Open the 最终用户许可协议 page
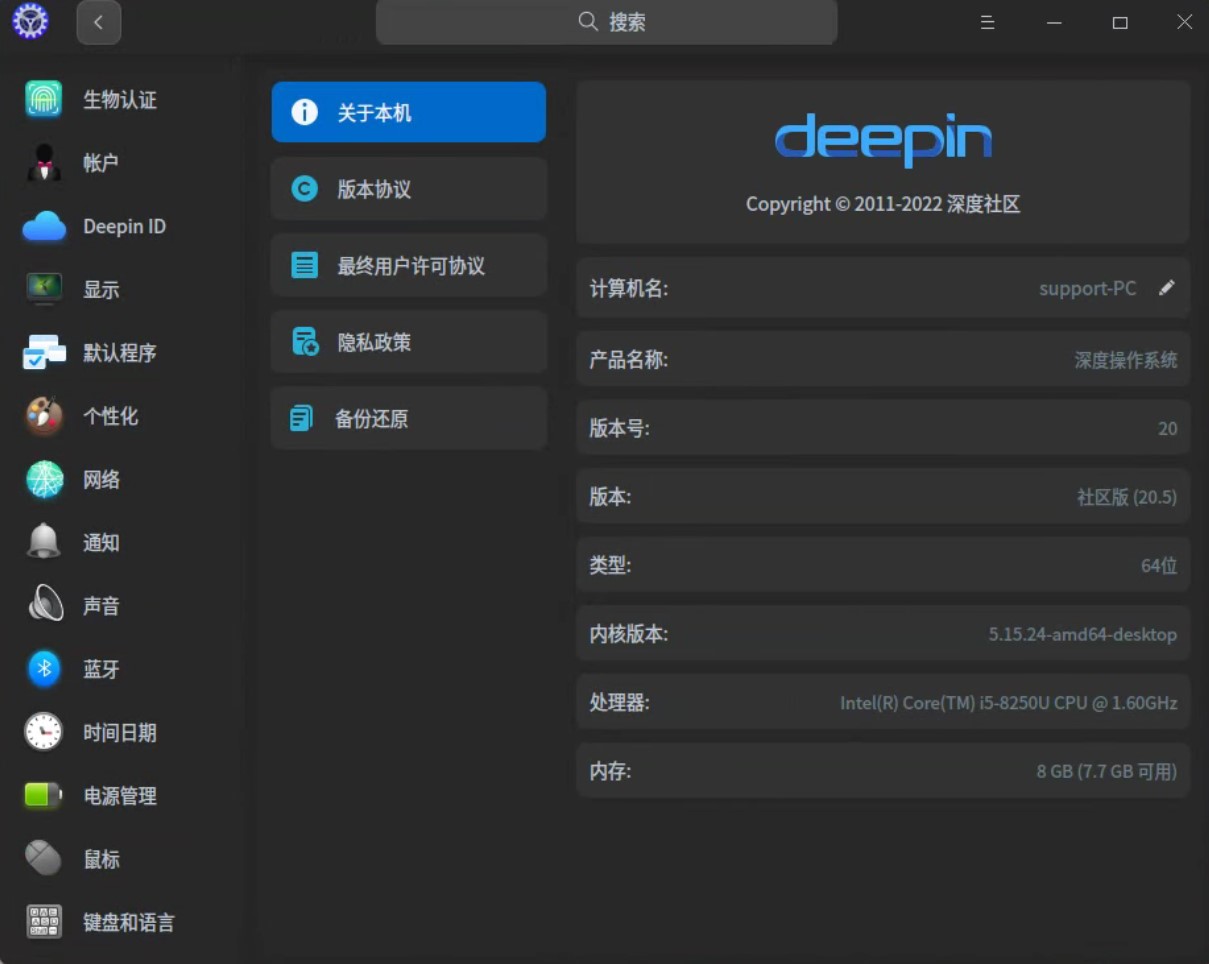 coord(408,265)
